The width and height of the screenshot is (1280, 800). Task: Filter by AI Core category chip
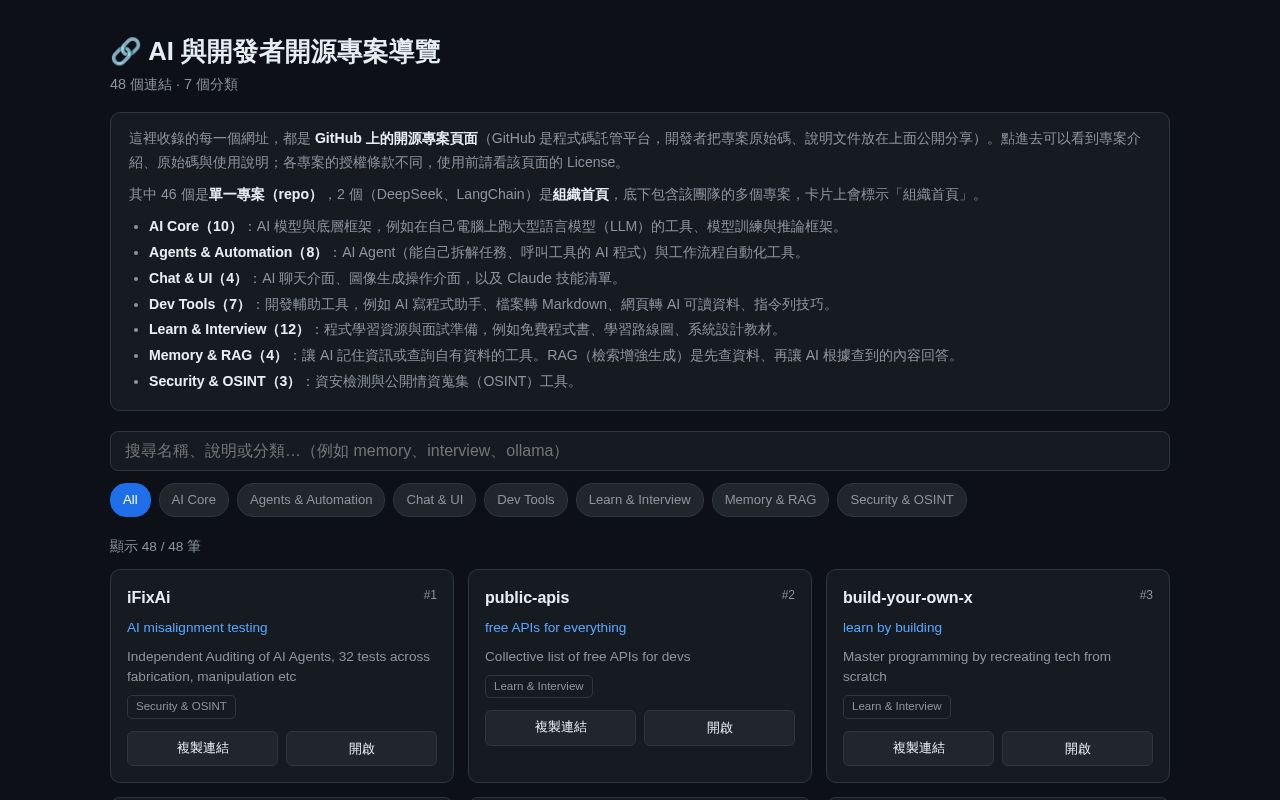[x=194, y=500]
